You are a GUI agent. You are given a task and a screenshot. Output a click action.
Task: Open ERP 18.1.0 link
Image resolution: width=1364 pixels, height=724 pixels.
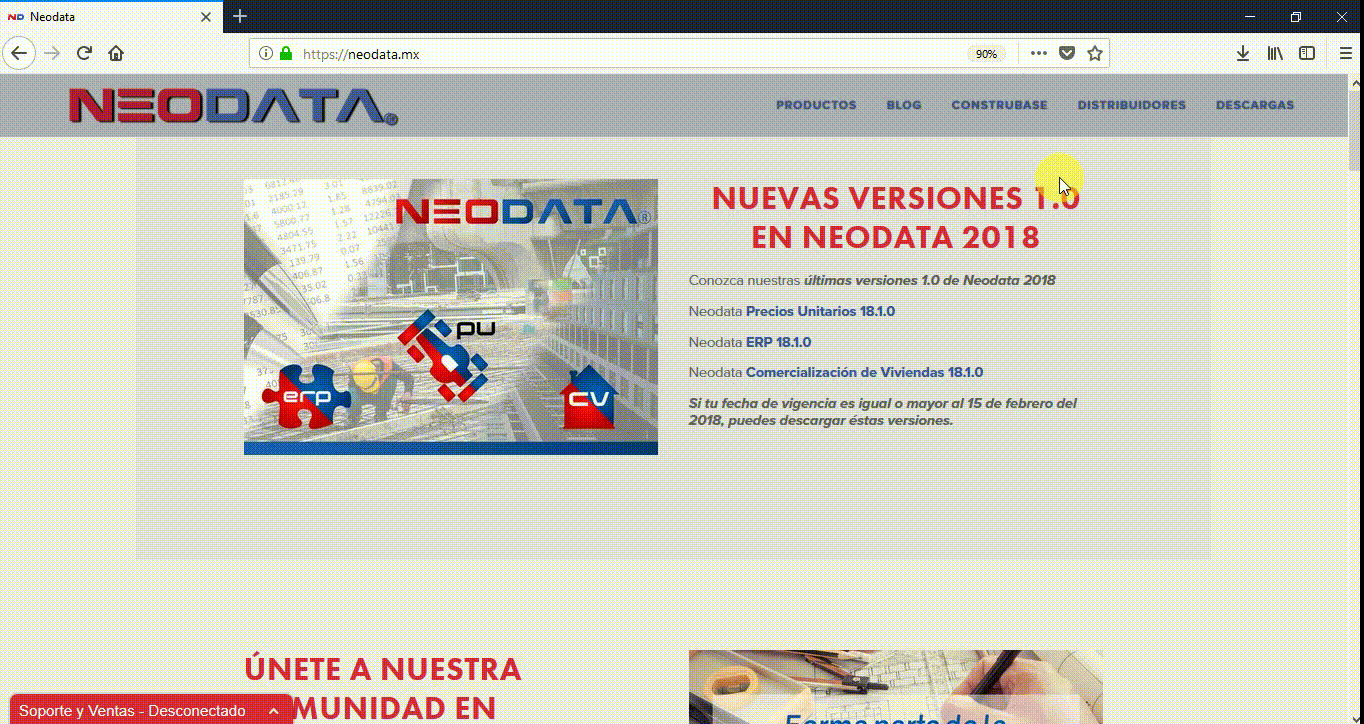pos(778,342)
